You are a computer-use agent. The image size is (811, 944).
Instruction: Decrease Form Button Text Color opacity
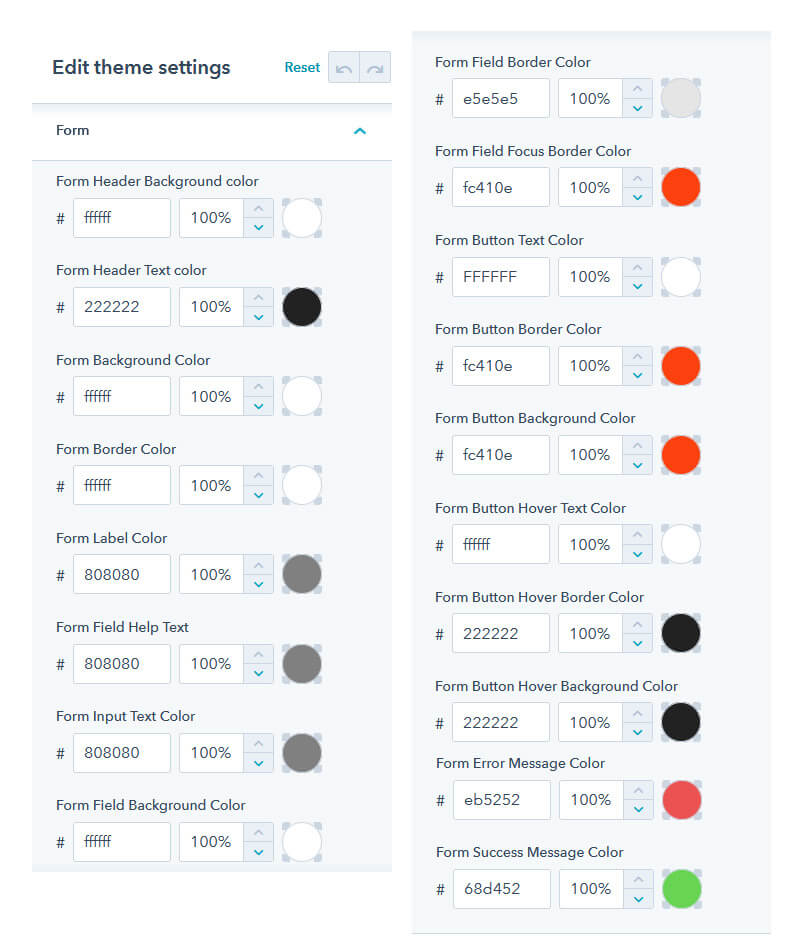tap(638, 287)
